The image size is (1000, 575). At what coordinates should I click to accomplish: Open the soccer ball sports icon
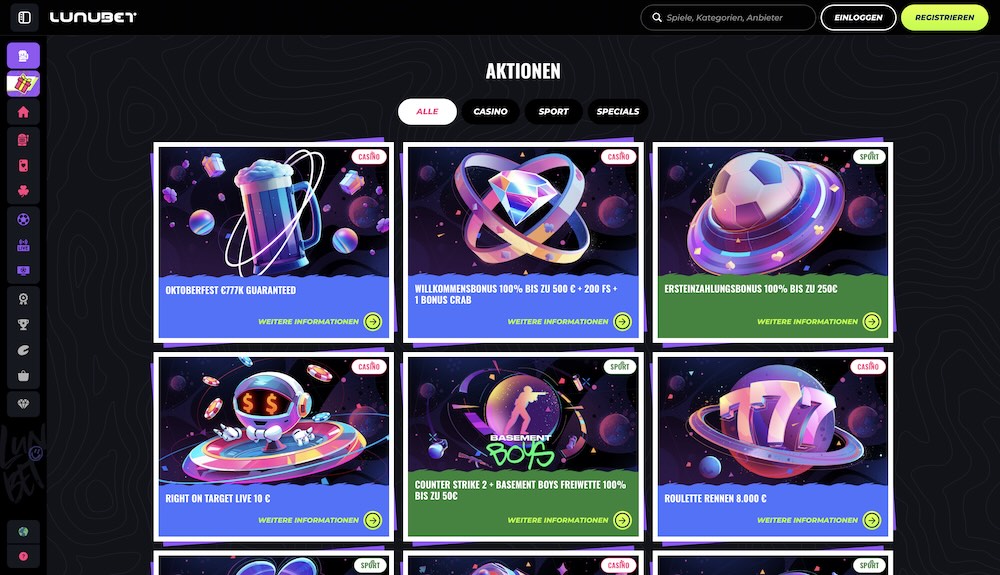coord(24,219)
